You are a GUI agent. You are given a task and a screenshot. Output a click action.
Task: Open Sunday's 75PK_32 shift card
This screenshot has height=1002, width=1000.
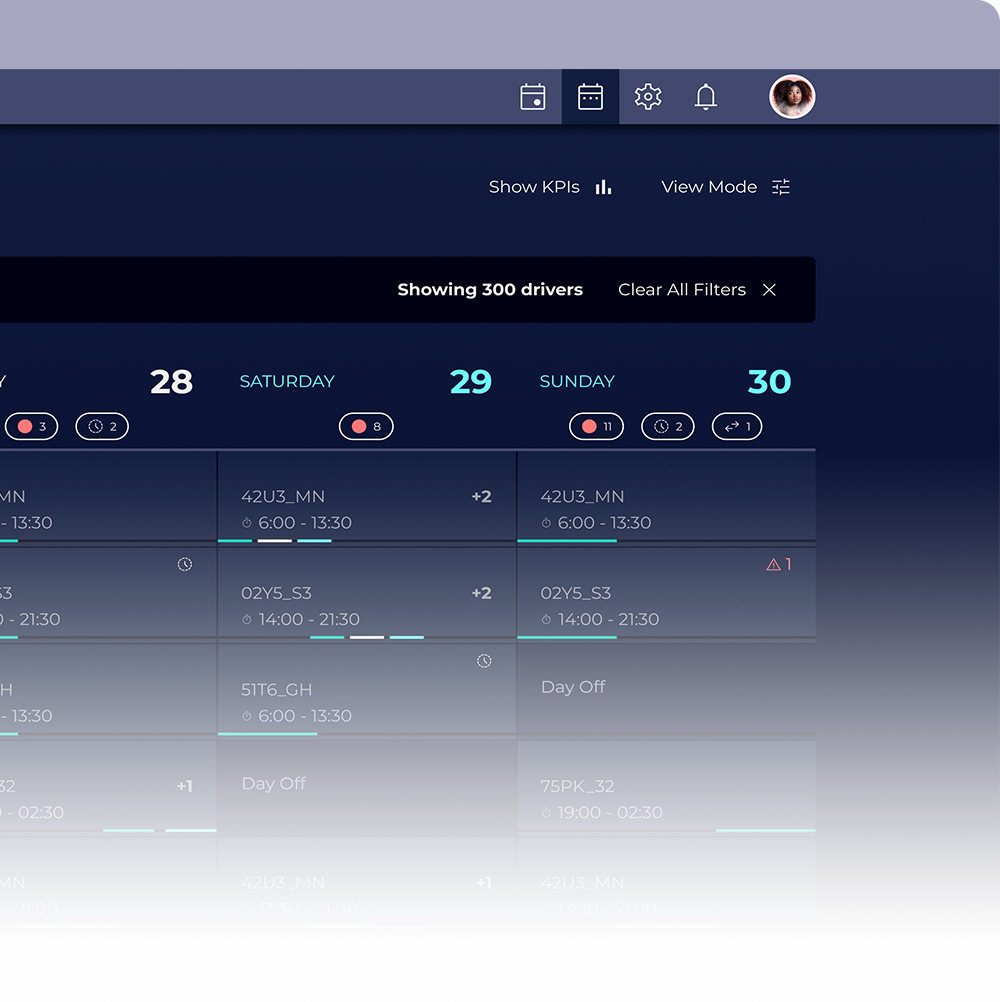pyautogui.click(x=665, y=798)
